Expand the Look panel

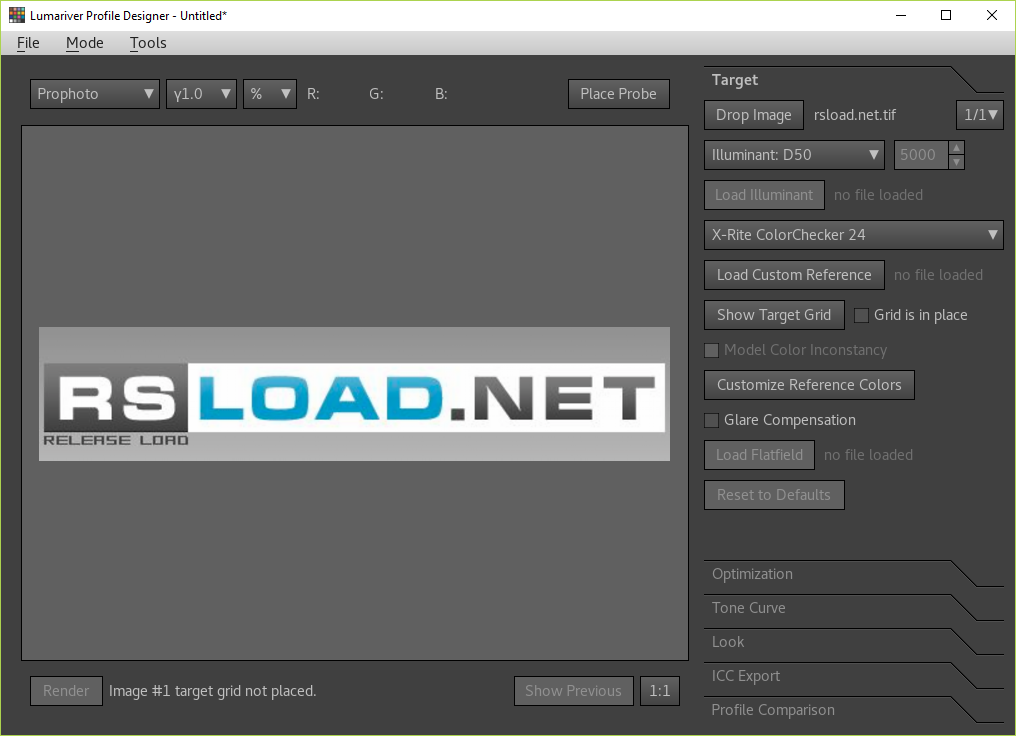[x=853, y=642]
